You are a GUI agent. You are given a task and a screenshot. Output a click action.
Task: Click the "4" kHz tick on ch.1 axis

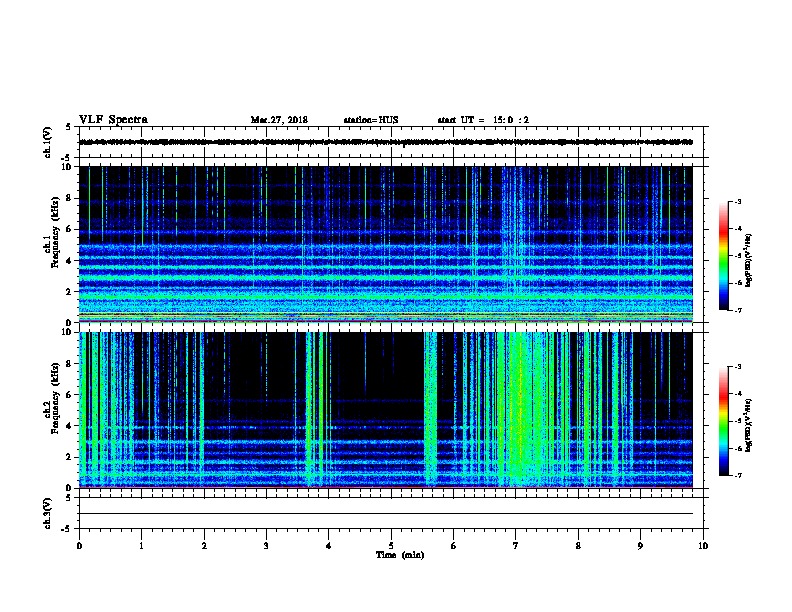coord(69,261)
